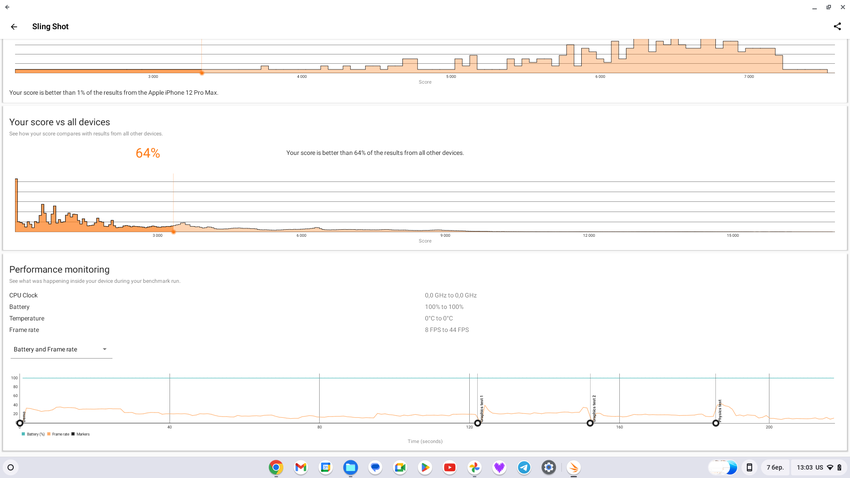Go back using the Sling Shot arrow
The image size is (850, 478).
point(14,27)
